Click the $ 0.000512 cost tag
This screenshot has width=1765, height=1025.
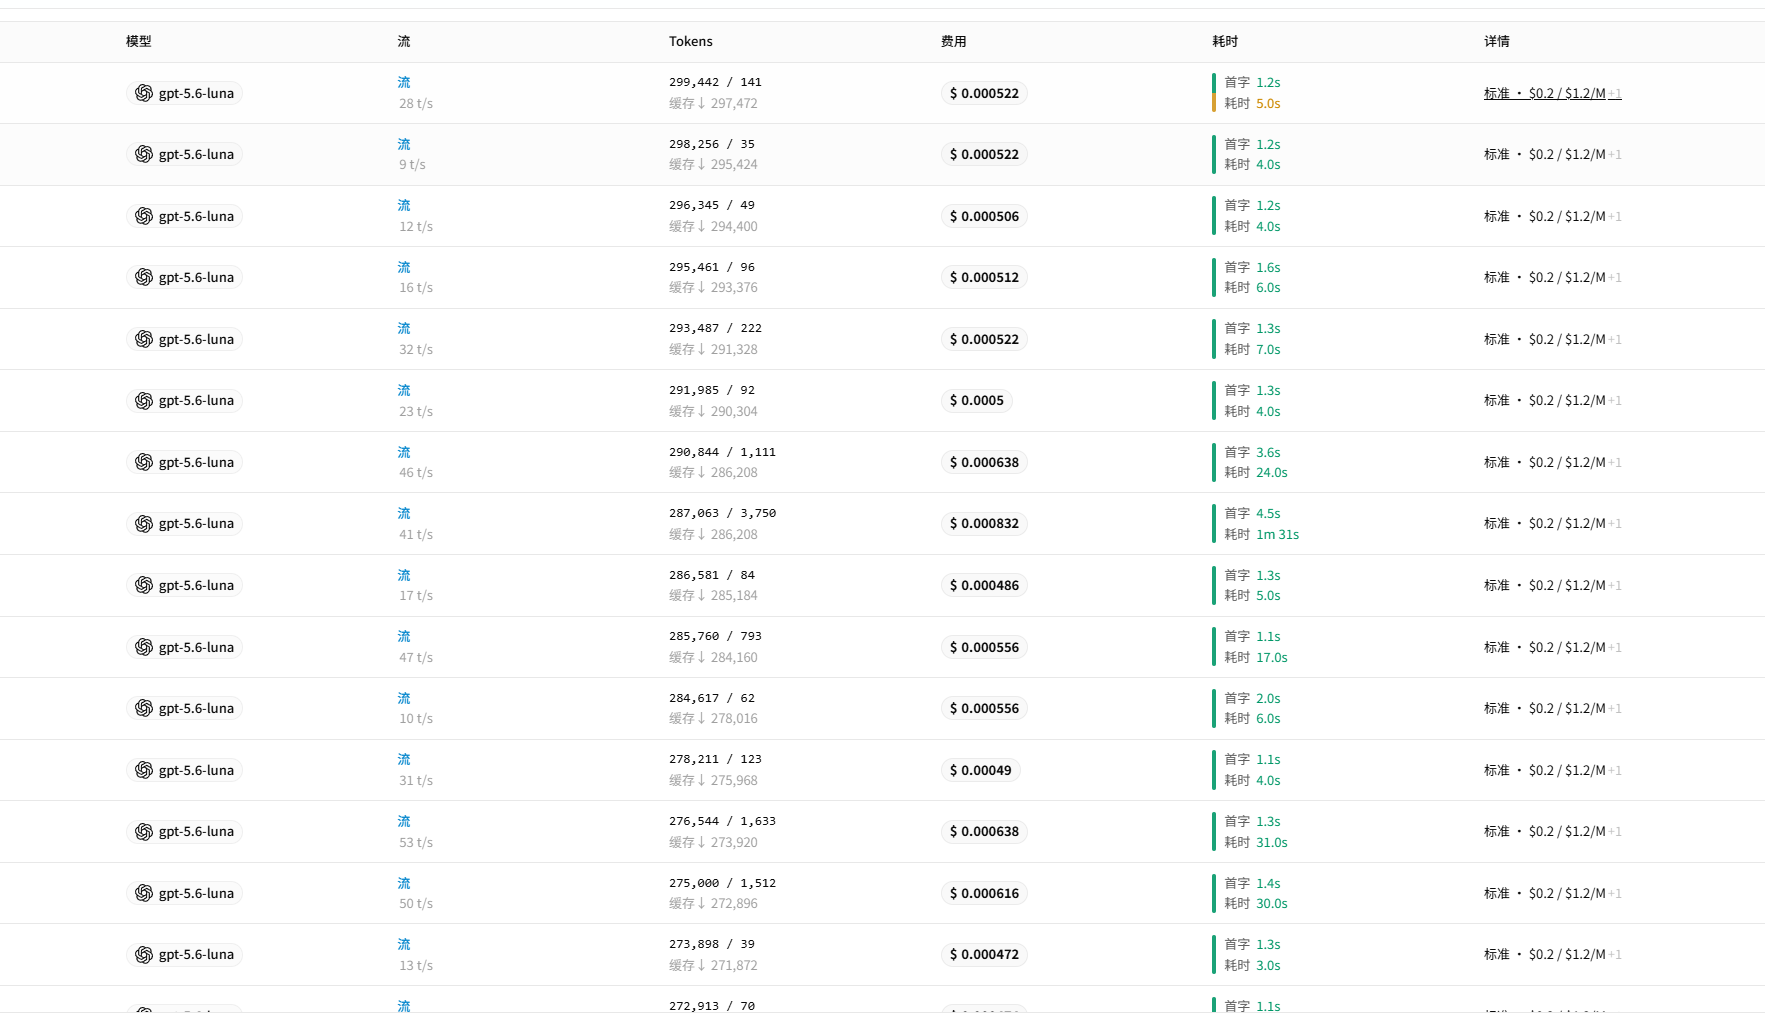click(984, 277)
